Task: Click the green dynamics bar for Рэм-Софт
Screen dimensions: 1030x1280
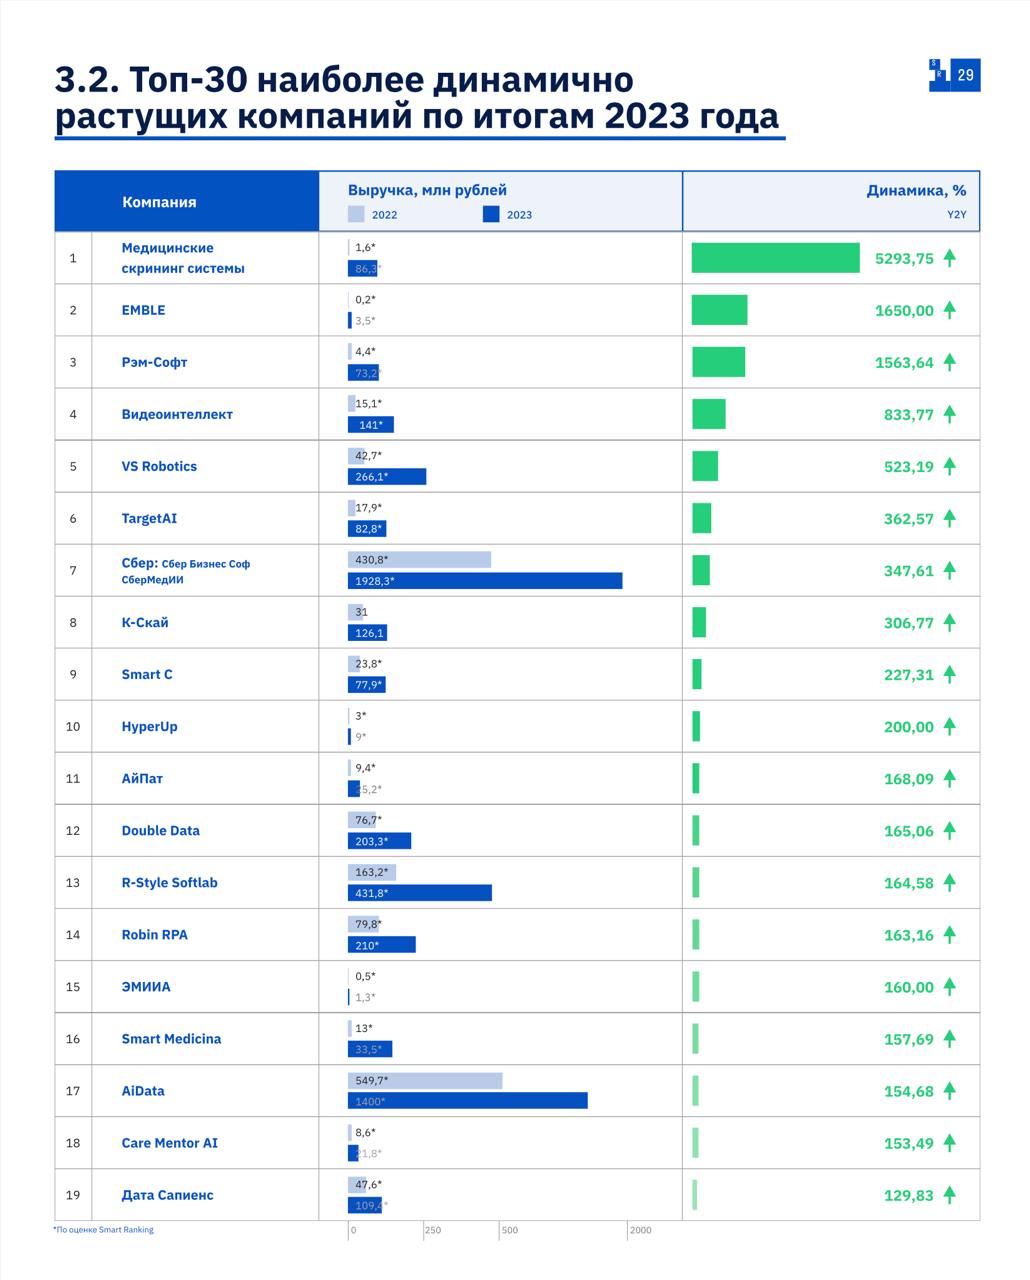Action: click(719, 362)
